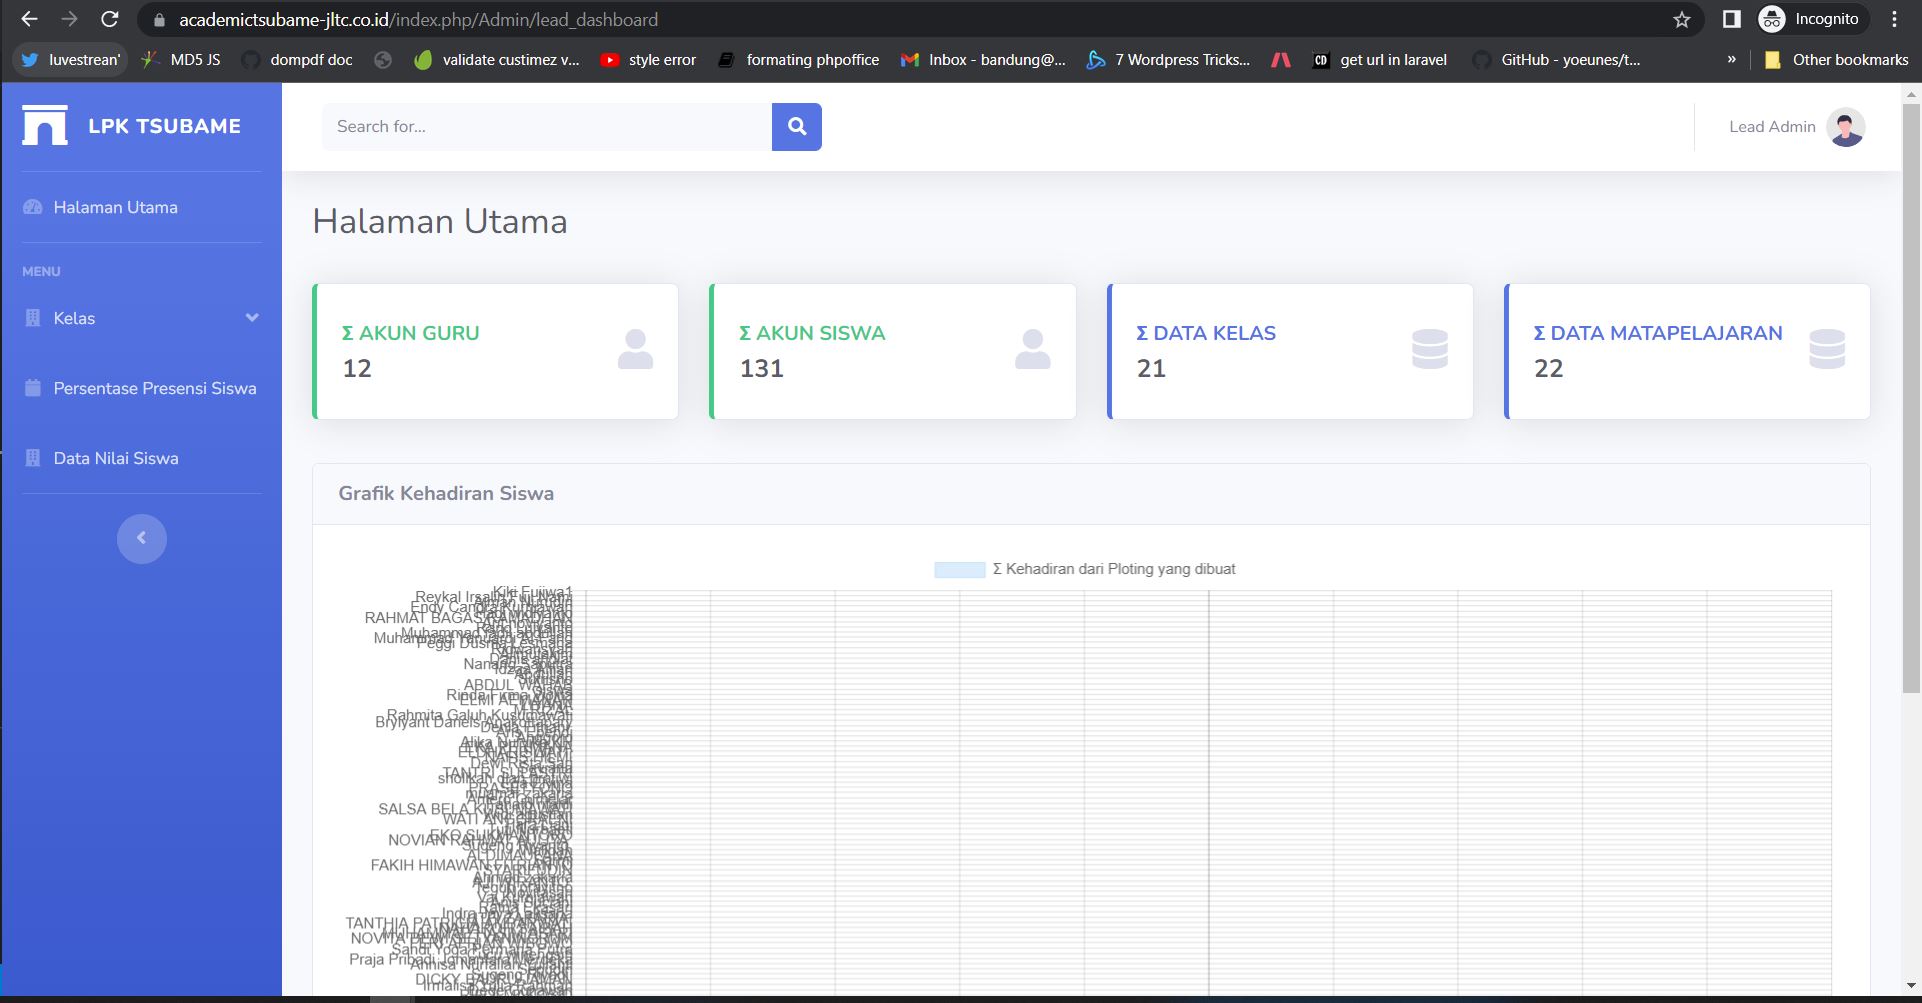1922x1003 pixels.
Task: Click the LPK Tsubame logo icon
Action: coord(45,126)
